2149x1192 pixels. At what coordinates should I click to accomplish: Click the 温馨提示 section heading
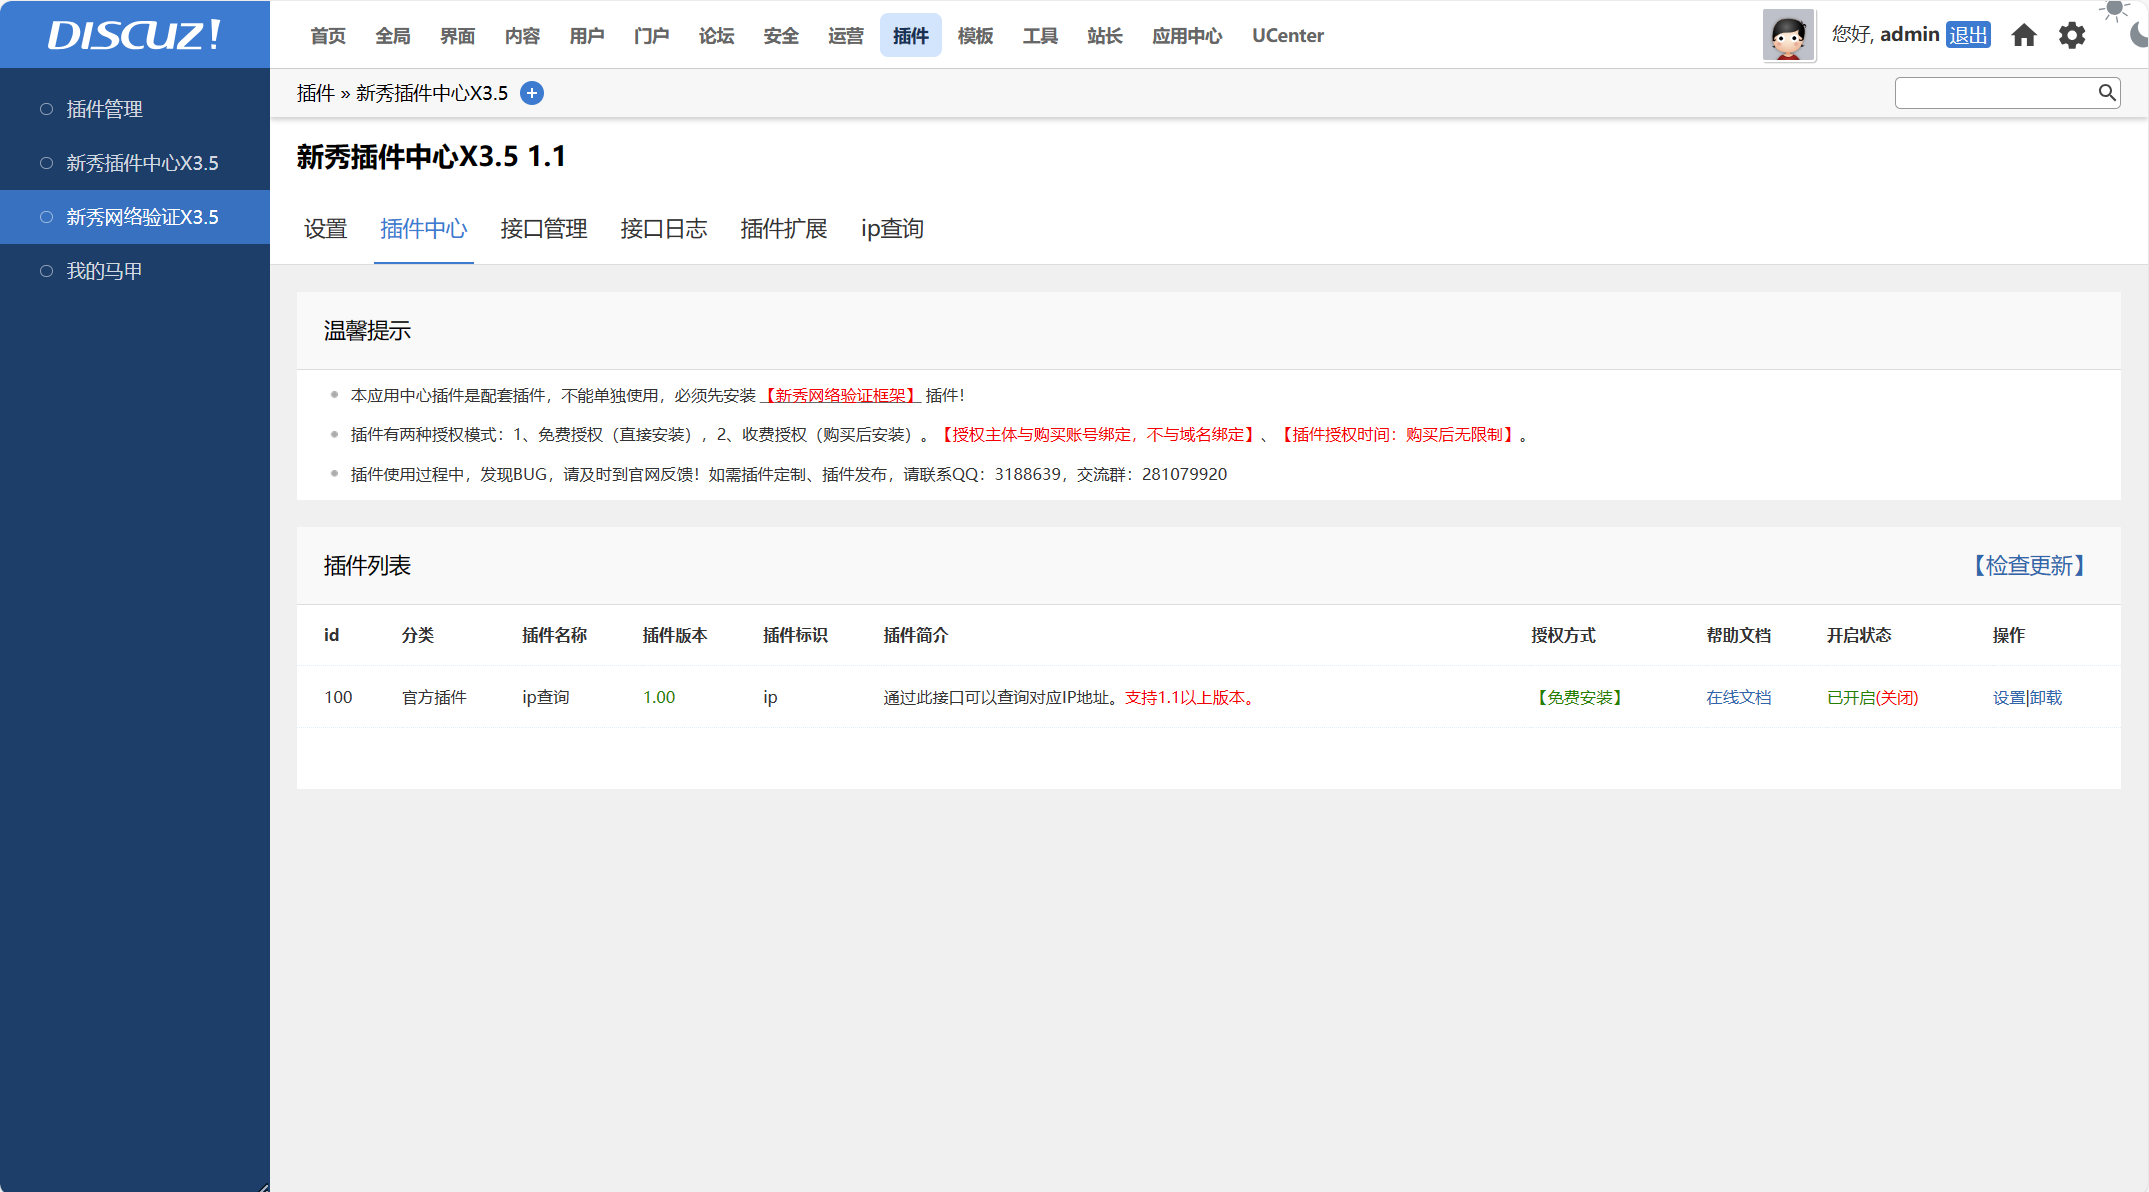(367, 331)
